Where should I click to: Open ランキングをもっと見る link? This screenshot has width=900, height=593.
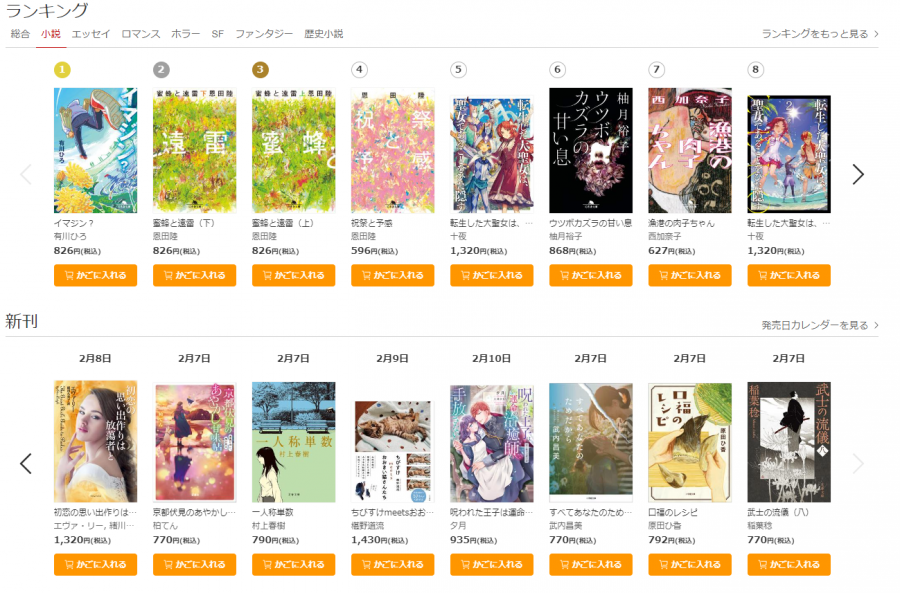[820, 34]
